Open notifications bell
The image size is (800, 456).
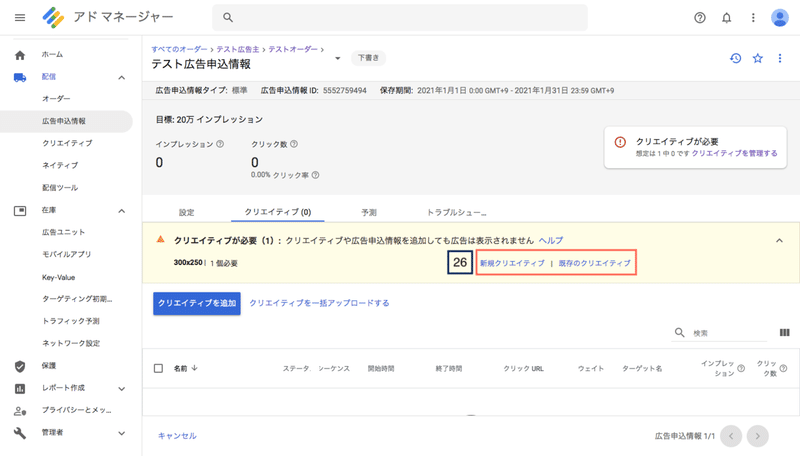tap(727, 18)
